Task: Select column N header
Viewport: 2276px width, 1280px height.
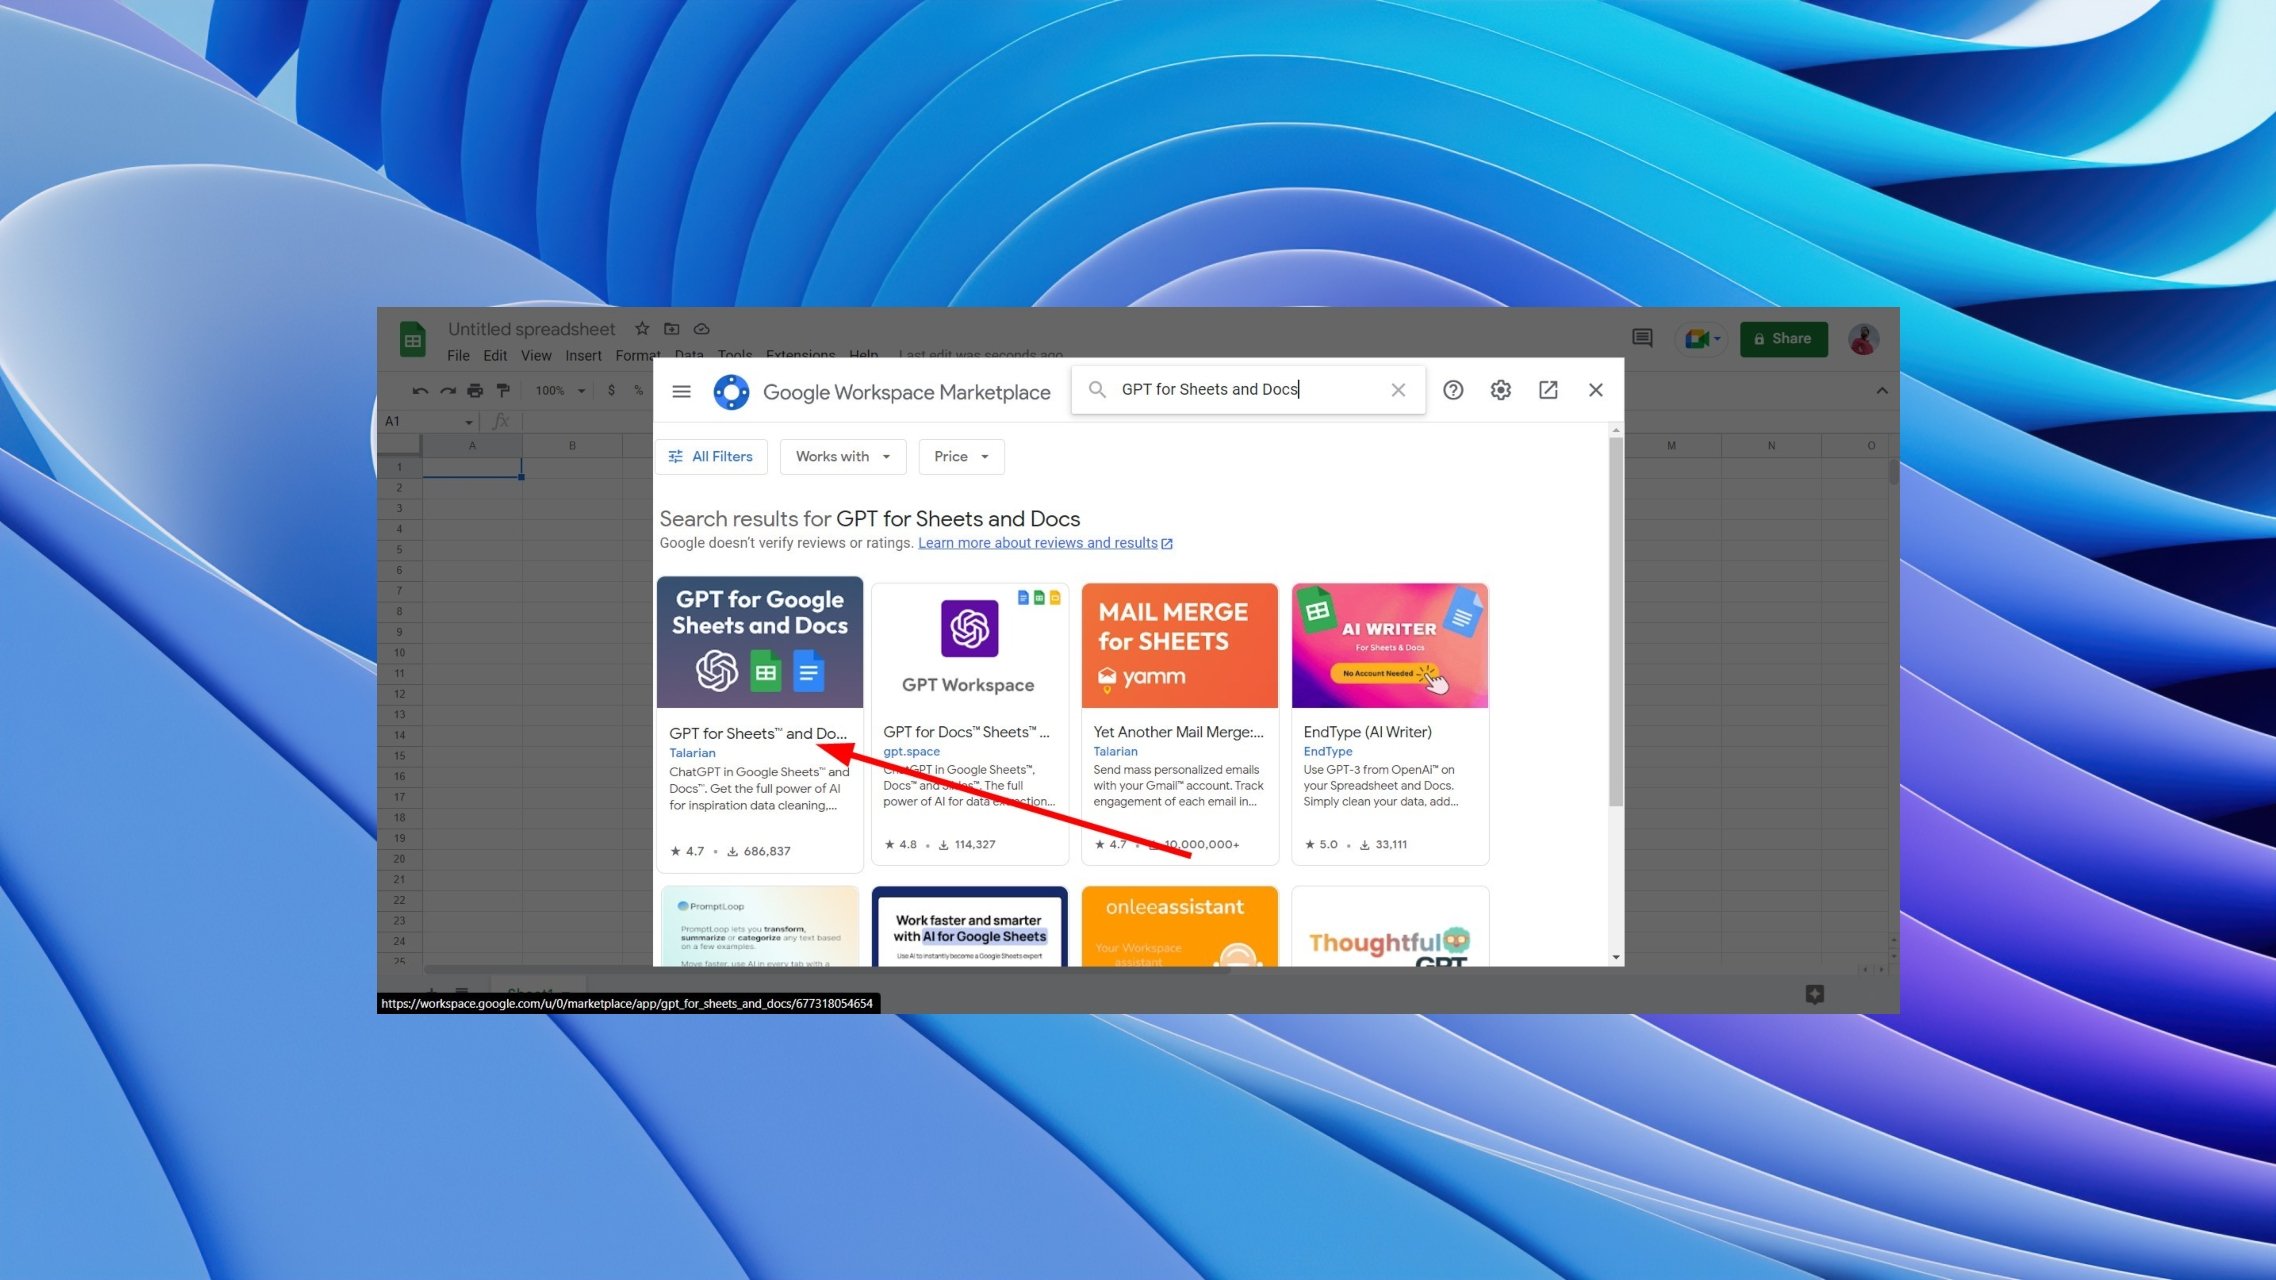Action: [x=1771, y=446]
